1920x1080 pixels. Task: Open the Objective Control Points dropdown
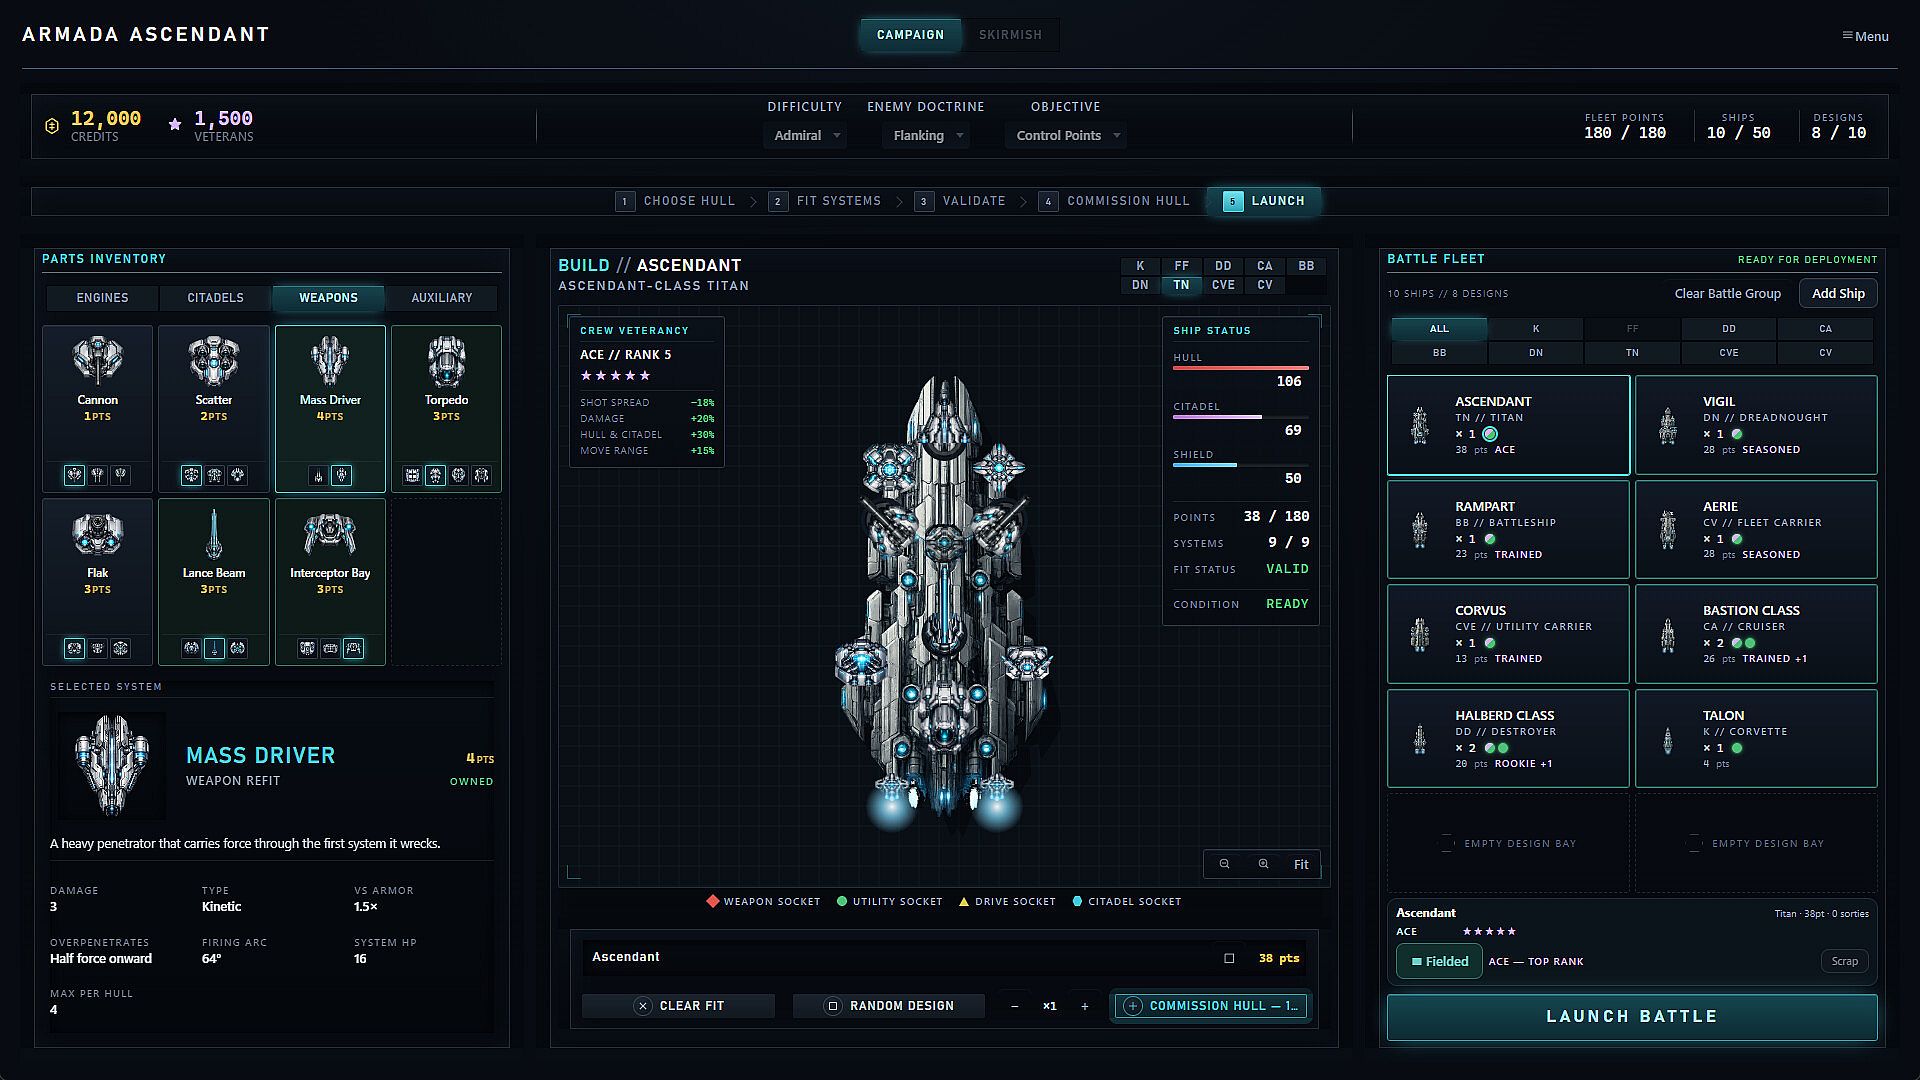click(1065, 135)
